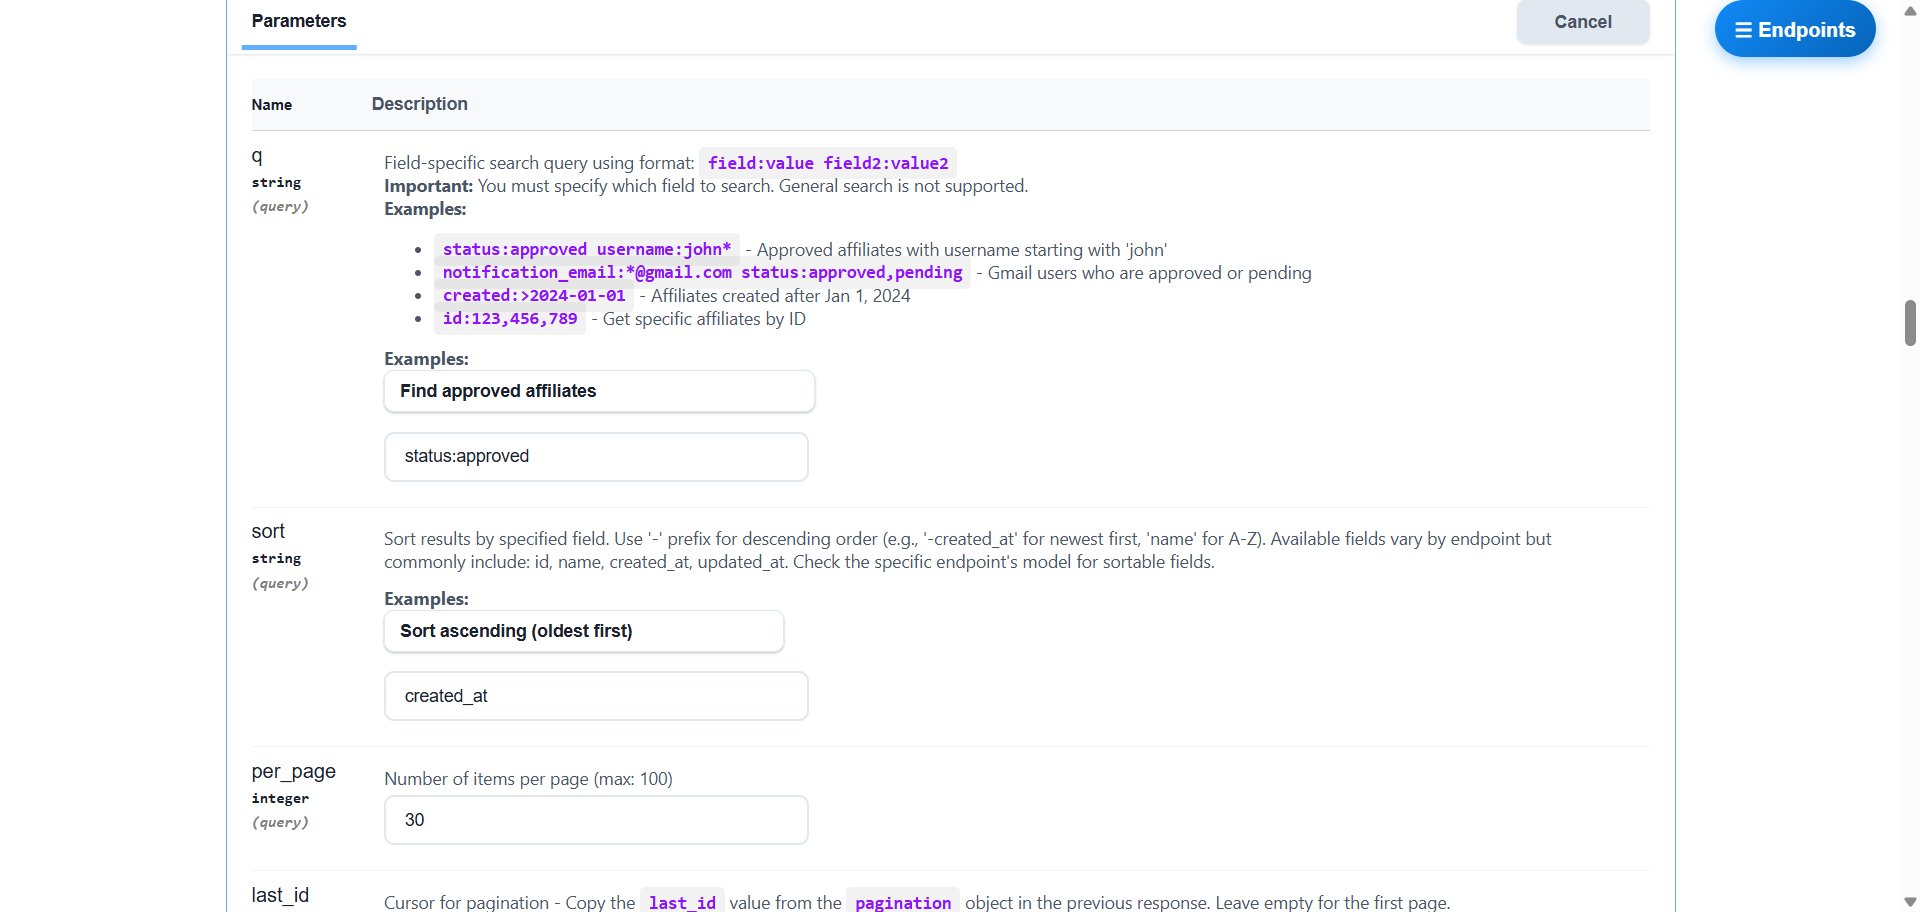Click the 'last_id' inline code label
The height and width of the screenshot is (912, 1920).
pyautogui.click(x=682, y=902)
